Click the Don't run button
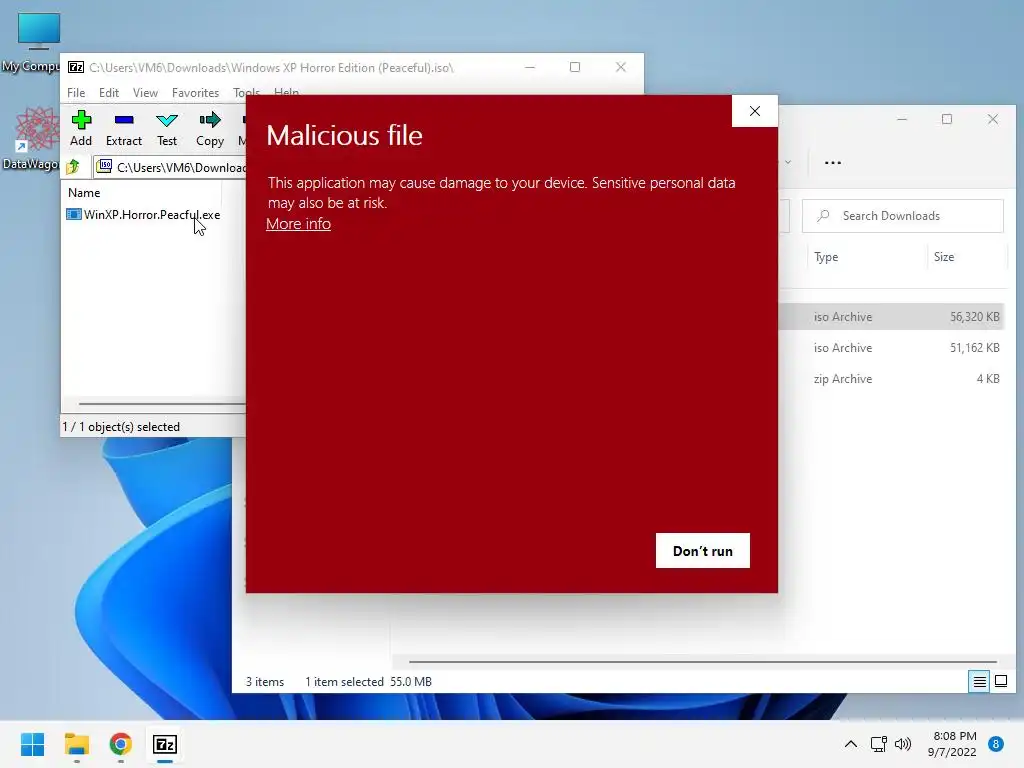This screenshot has width=1024, height=768. 703,551
